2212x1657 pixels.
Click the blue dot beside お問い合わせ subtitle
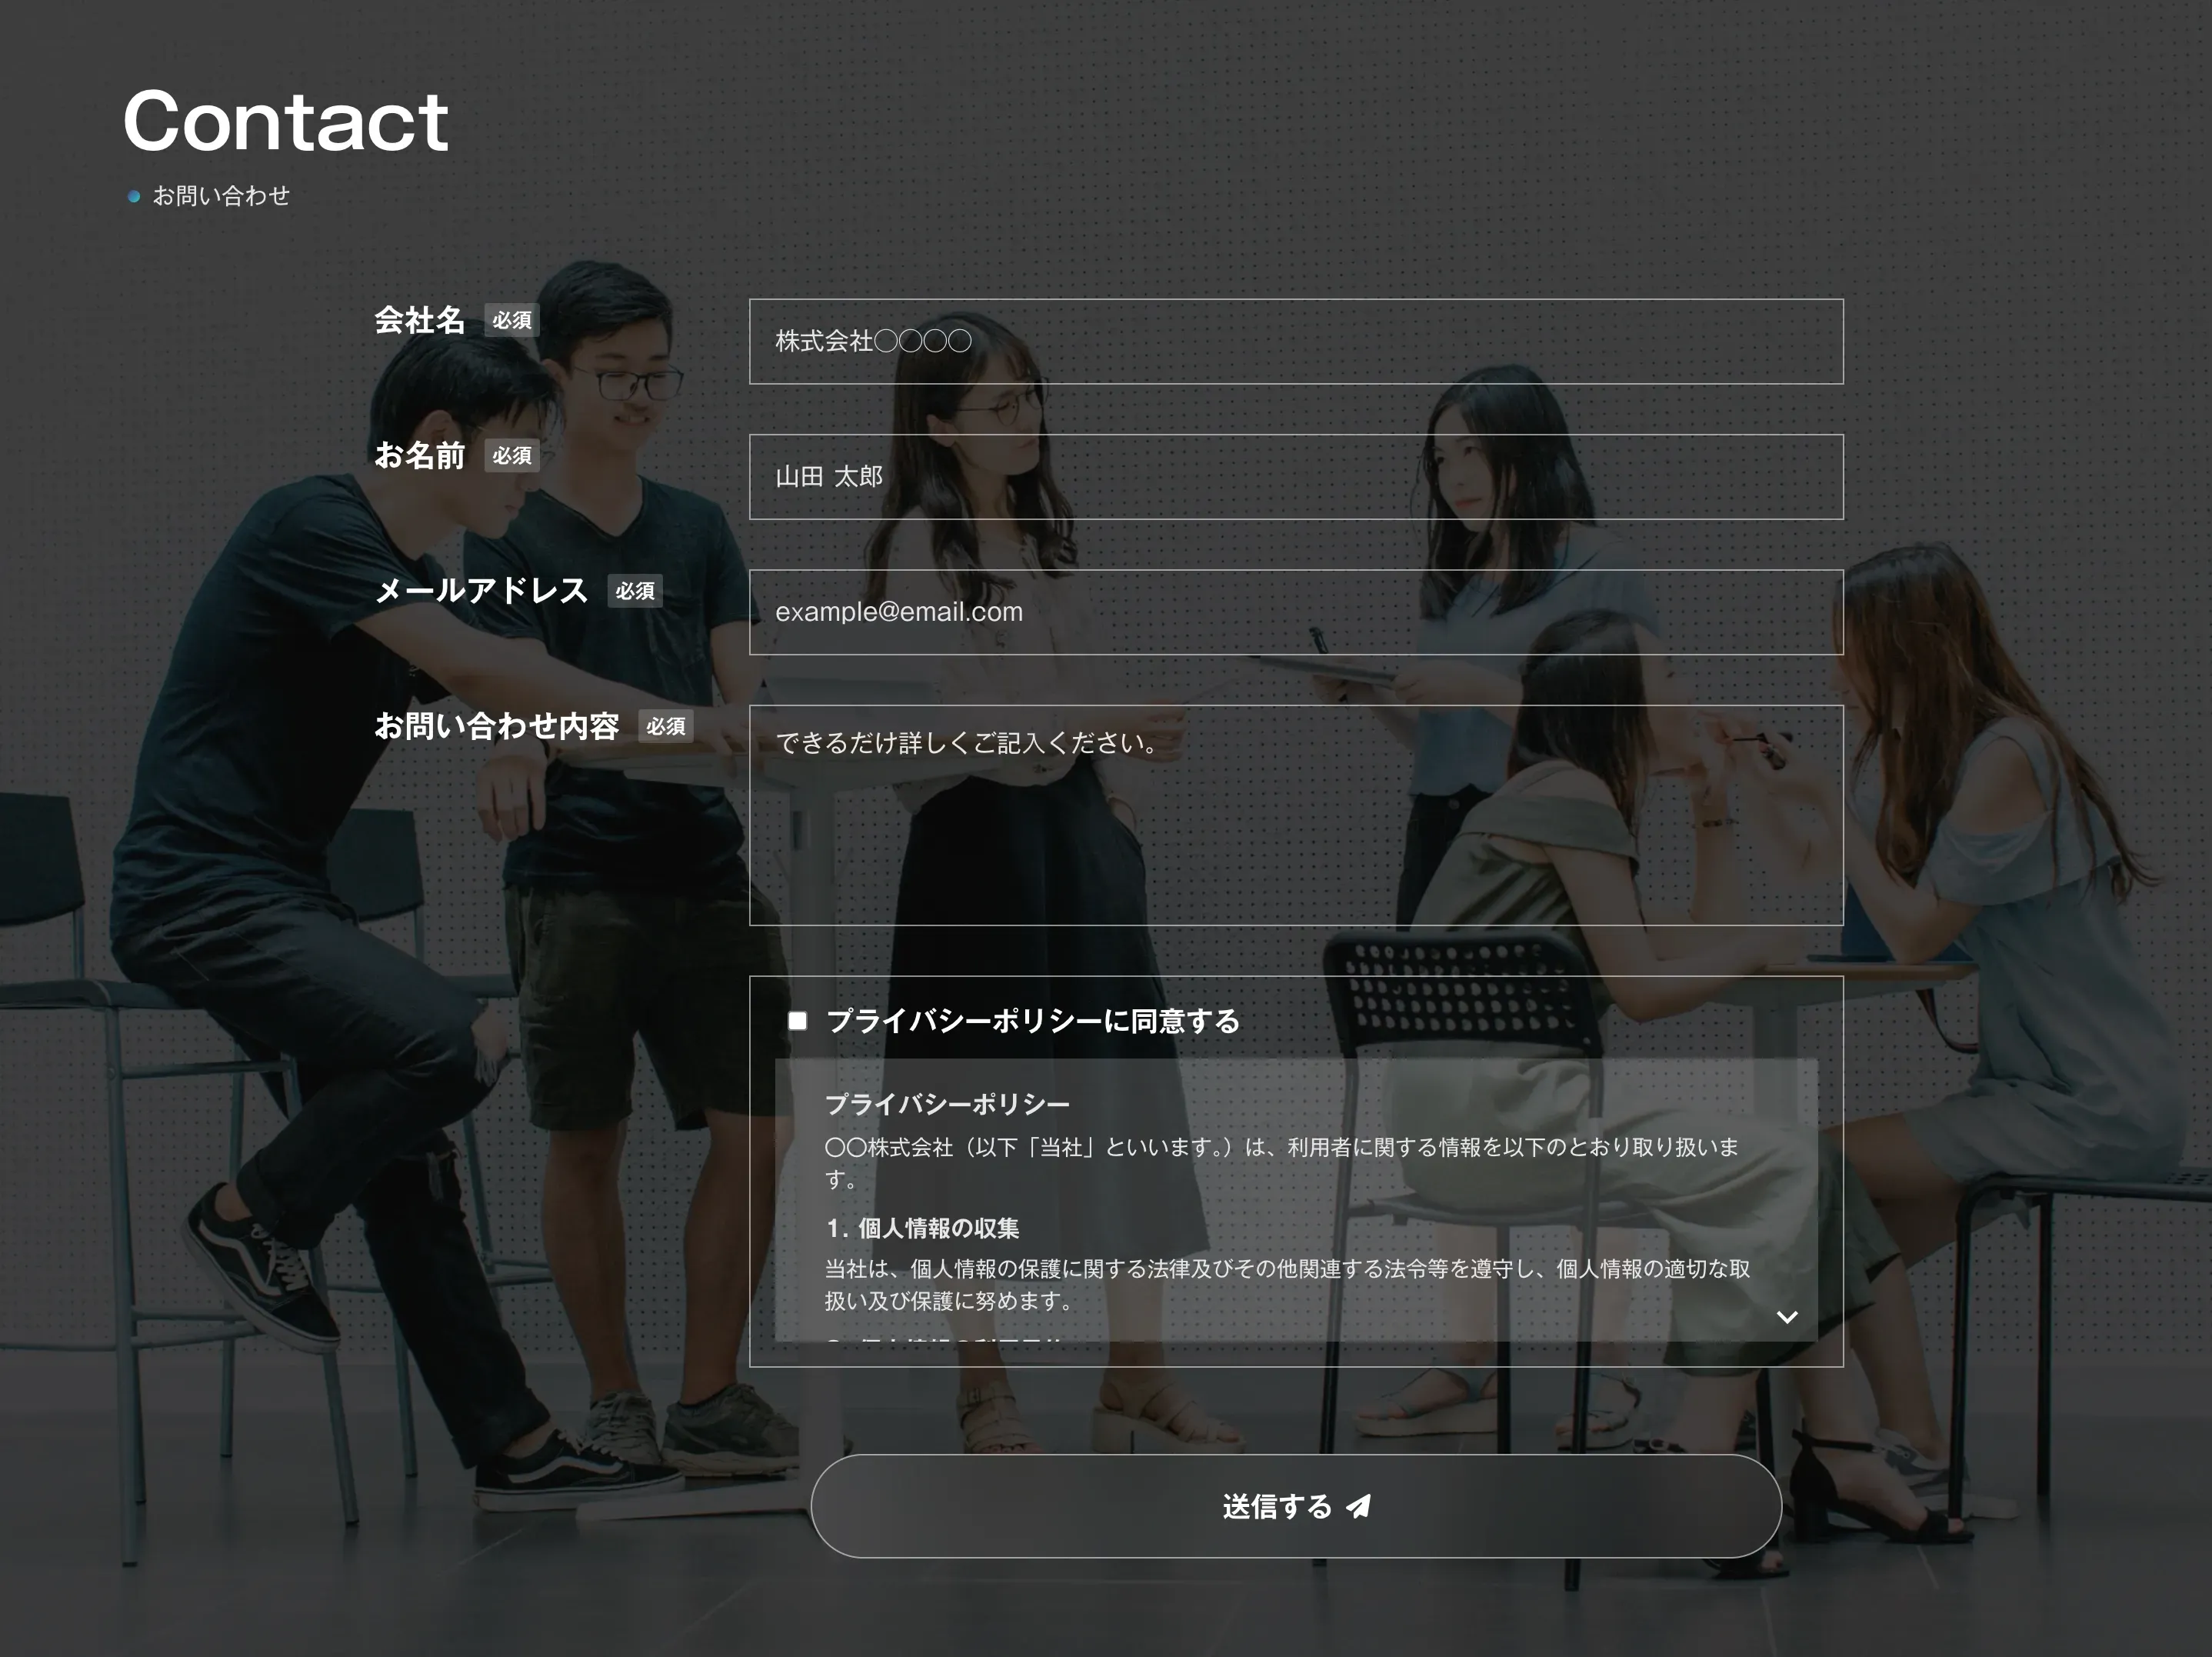click(134, 197)
